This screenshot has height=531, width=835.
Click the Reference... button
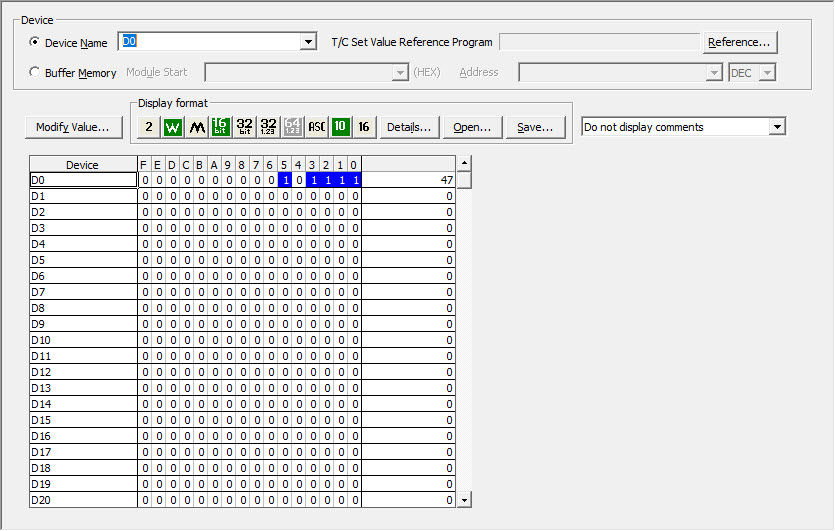click(x=739, y=42)
